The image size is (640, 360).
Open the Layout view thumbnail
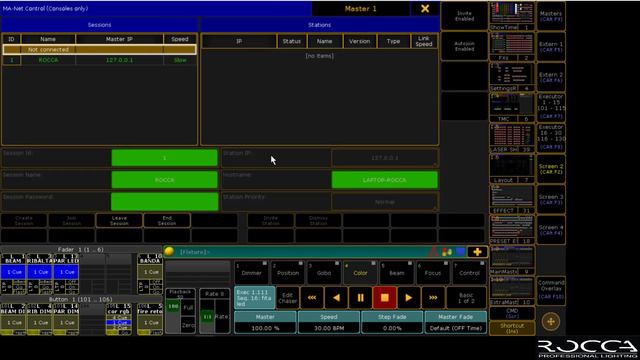click(x=512, y=169)
